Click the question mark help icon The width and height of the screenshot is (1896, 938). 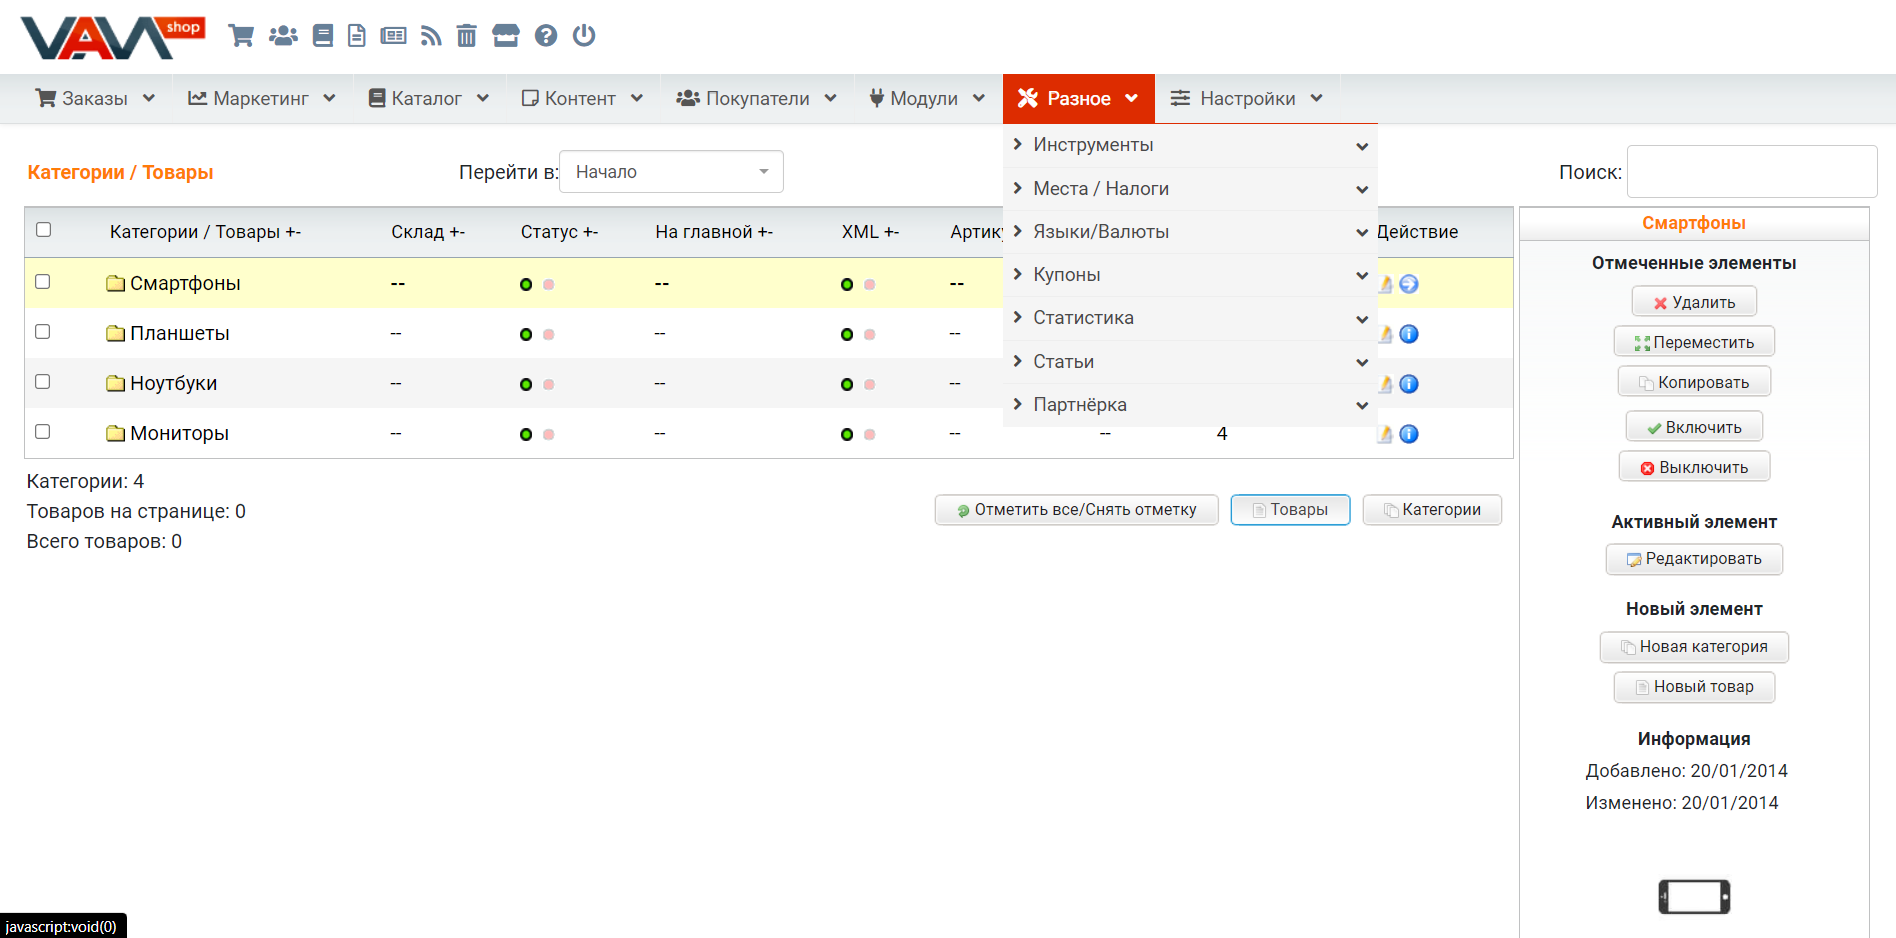point(546,36)
